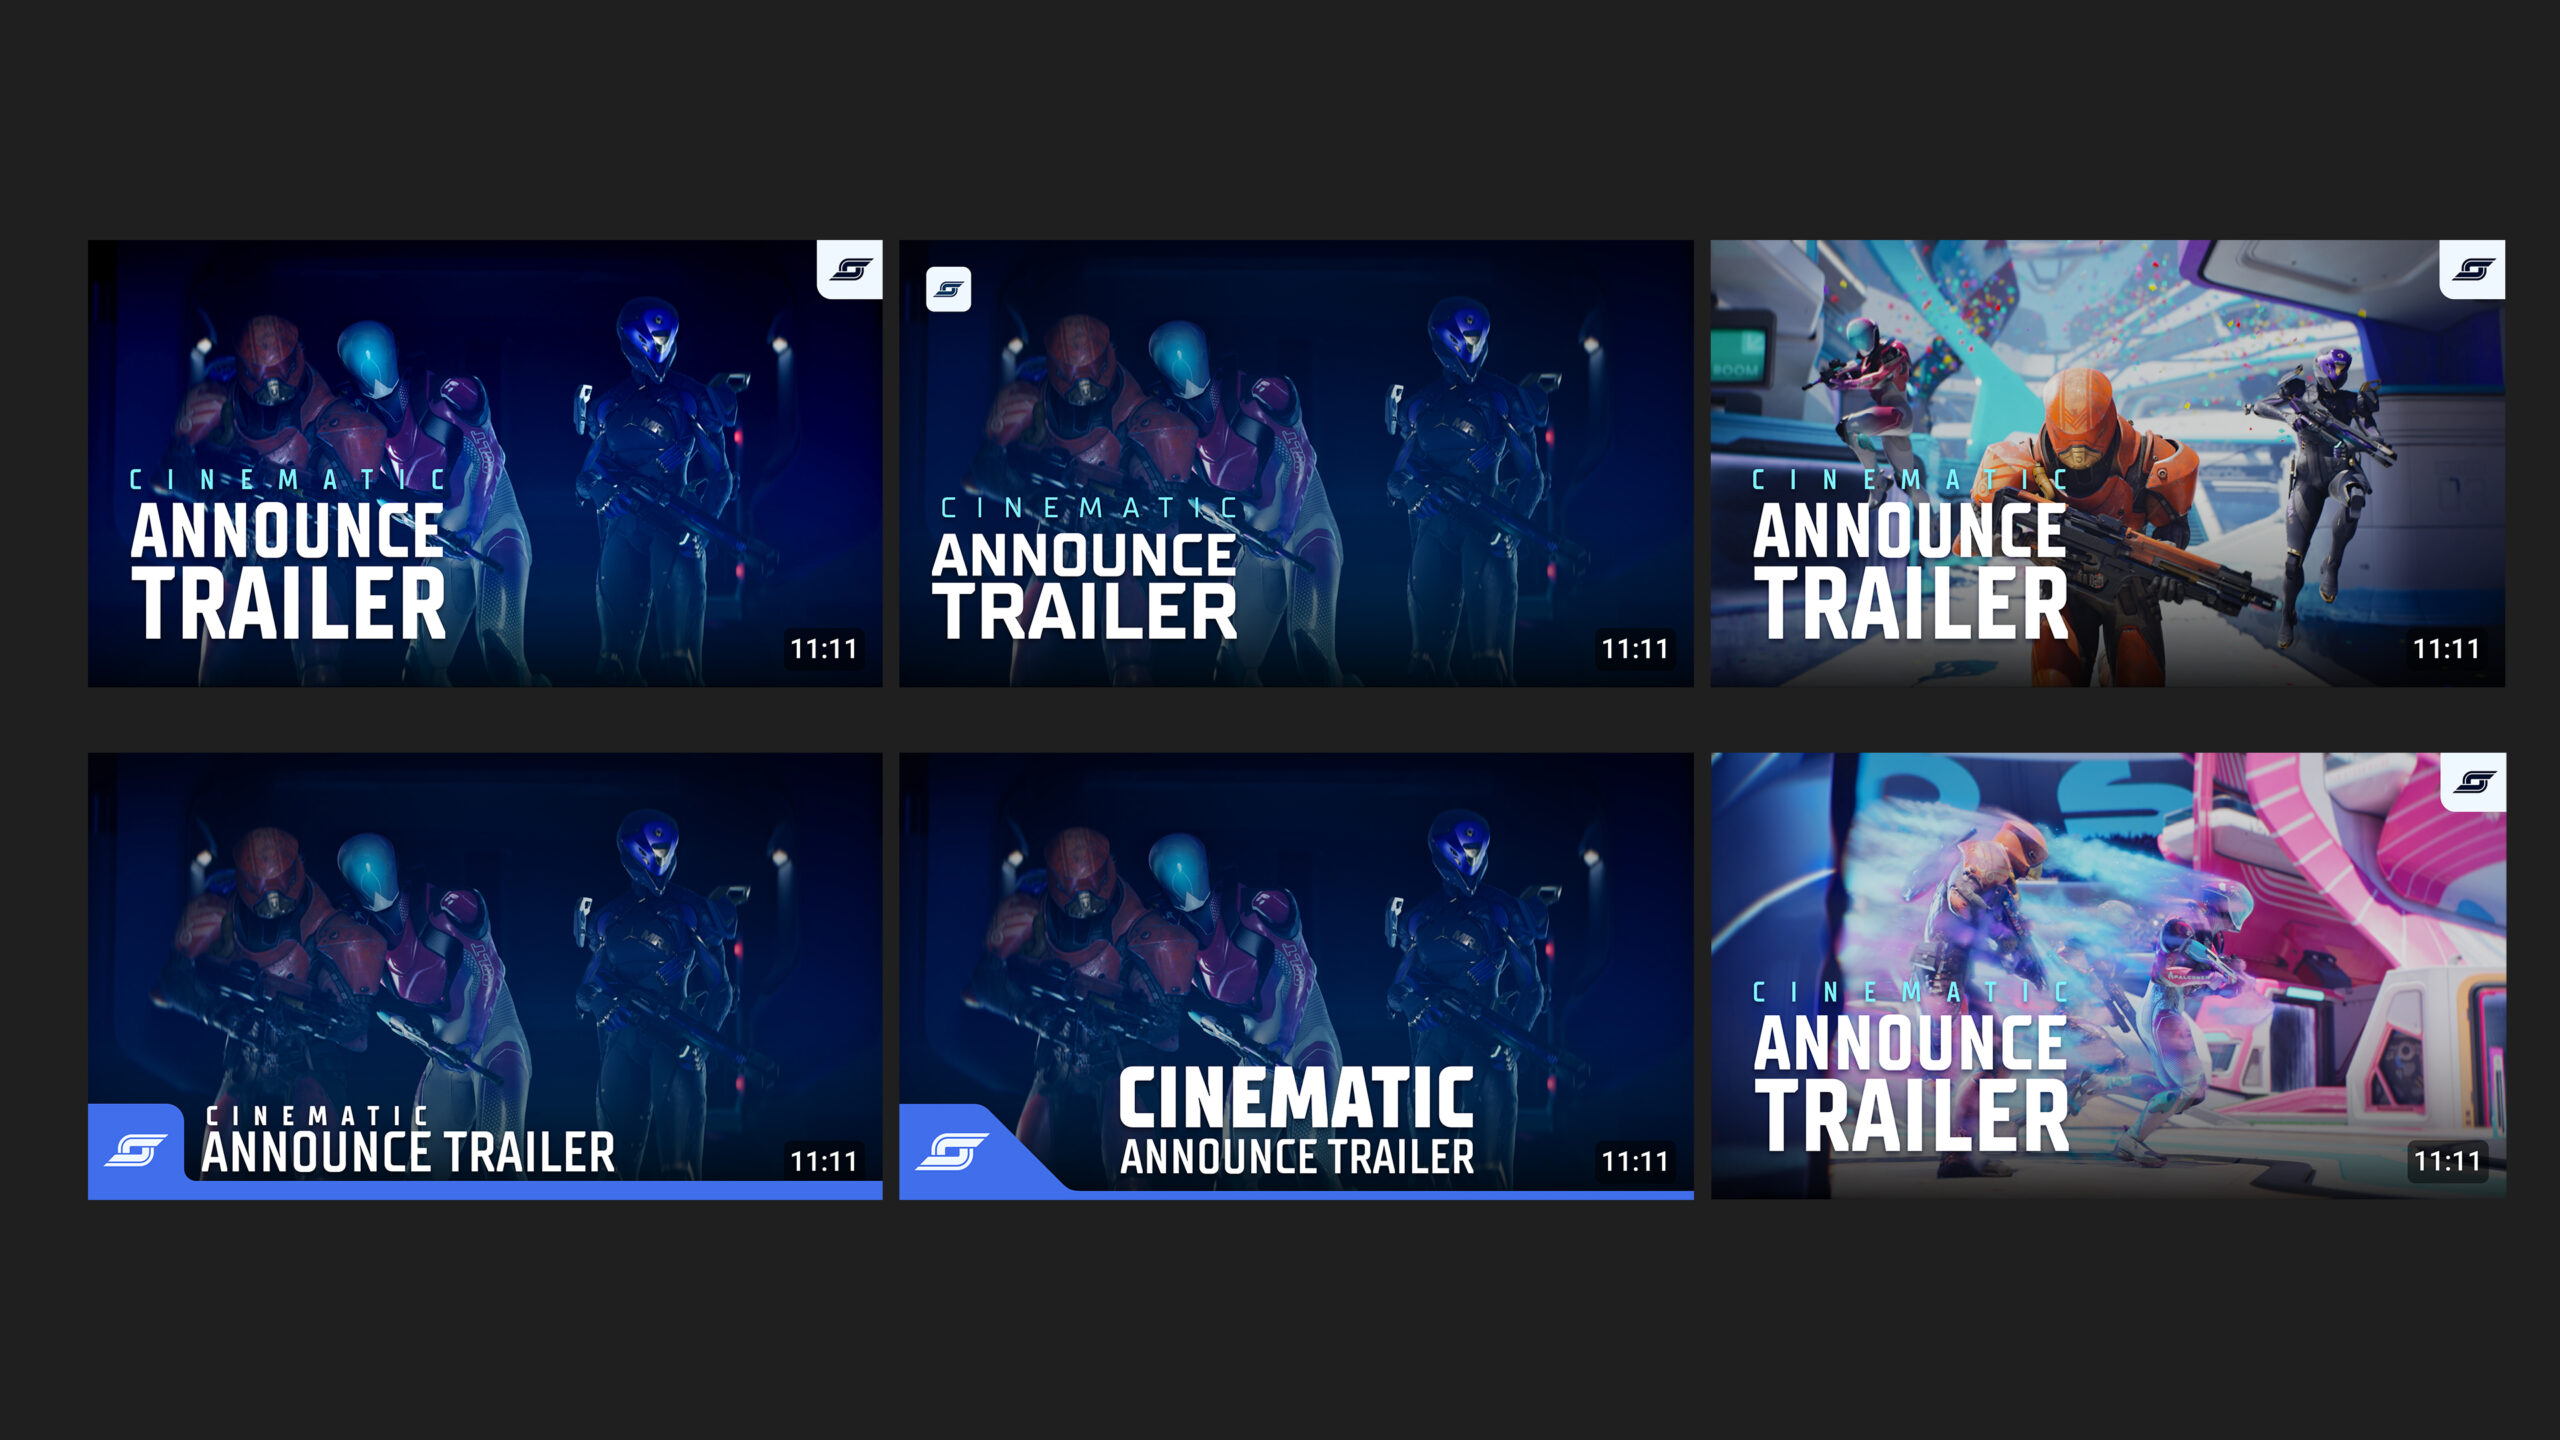Click the small rounded-square S logo badge
The width and height of the screenshot is (2560, 1440).
tap(948, 289)
